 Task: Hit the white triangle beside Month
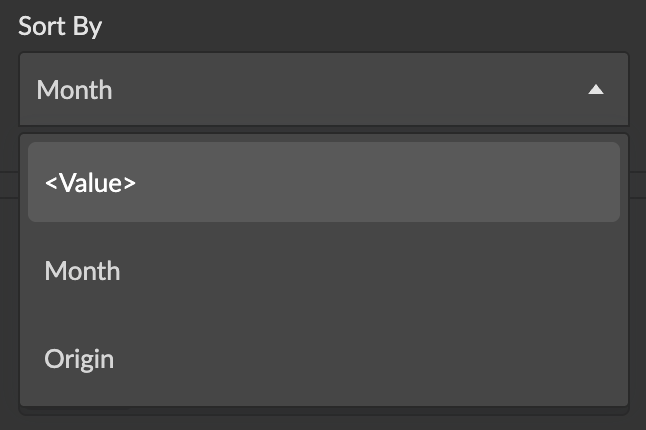coord(596,90)
